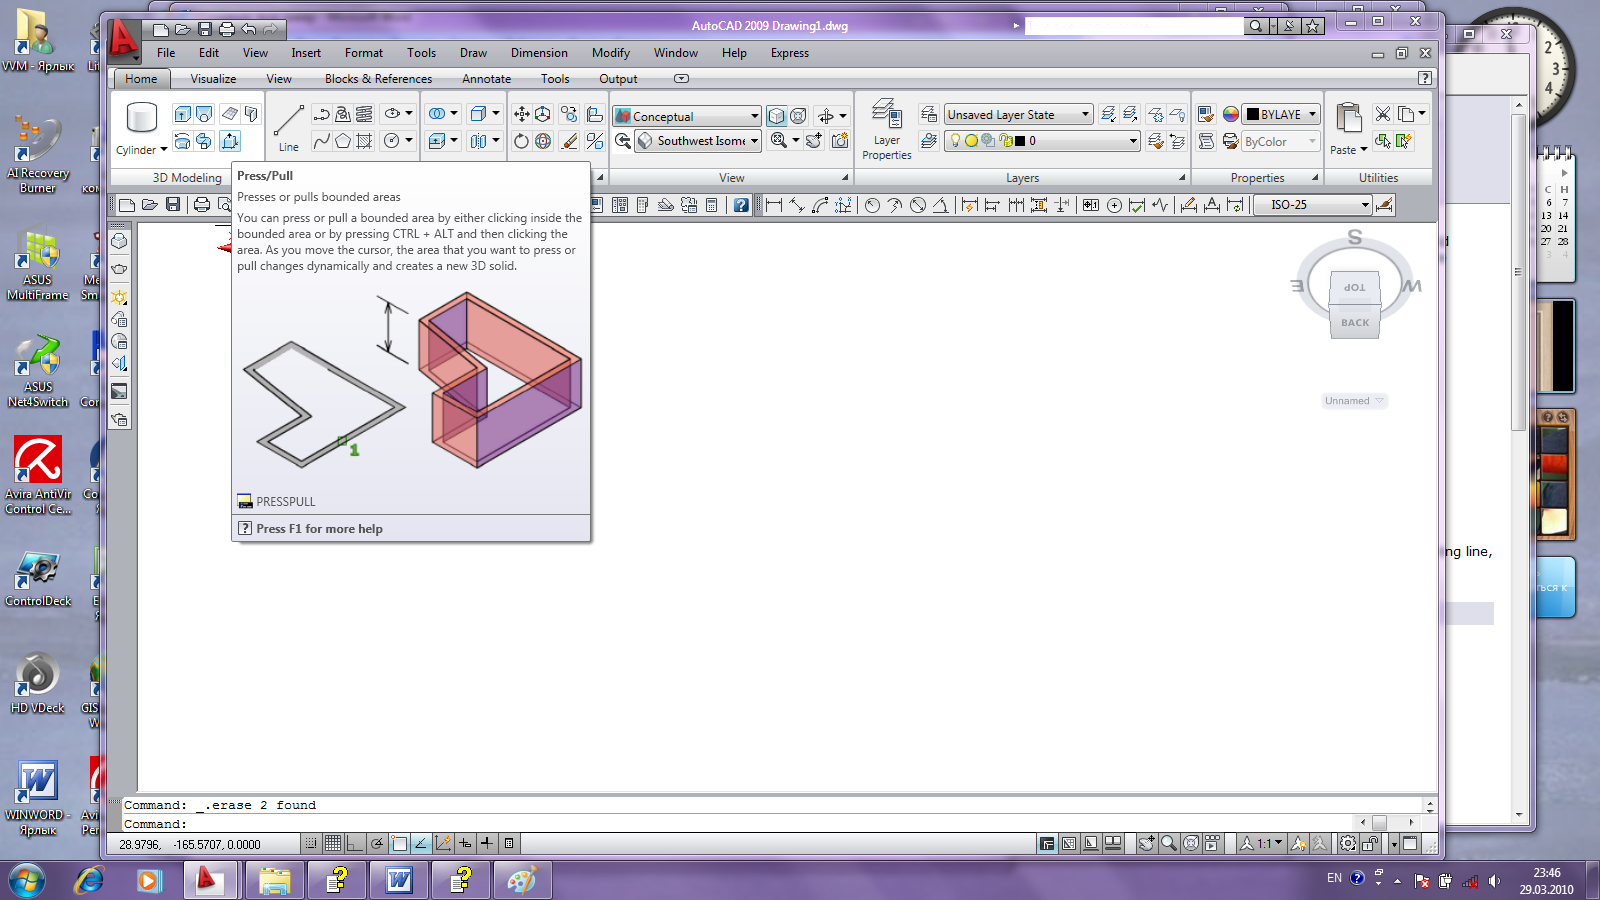The width and height of the screenshot is (1600, 900).
Task: Open the Southwest Isometric view dropdown
Action: click(698, 141)
